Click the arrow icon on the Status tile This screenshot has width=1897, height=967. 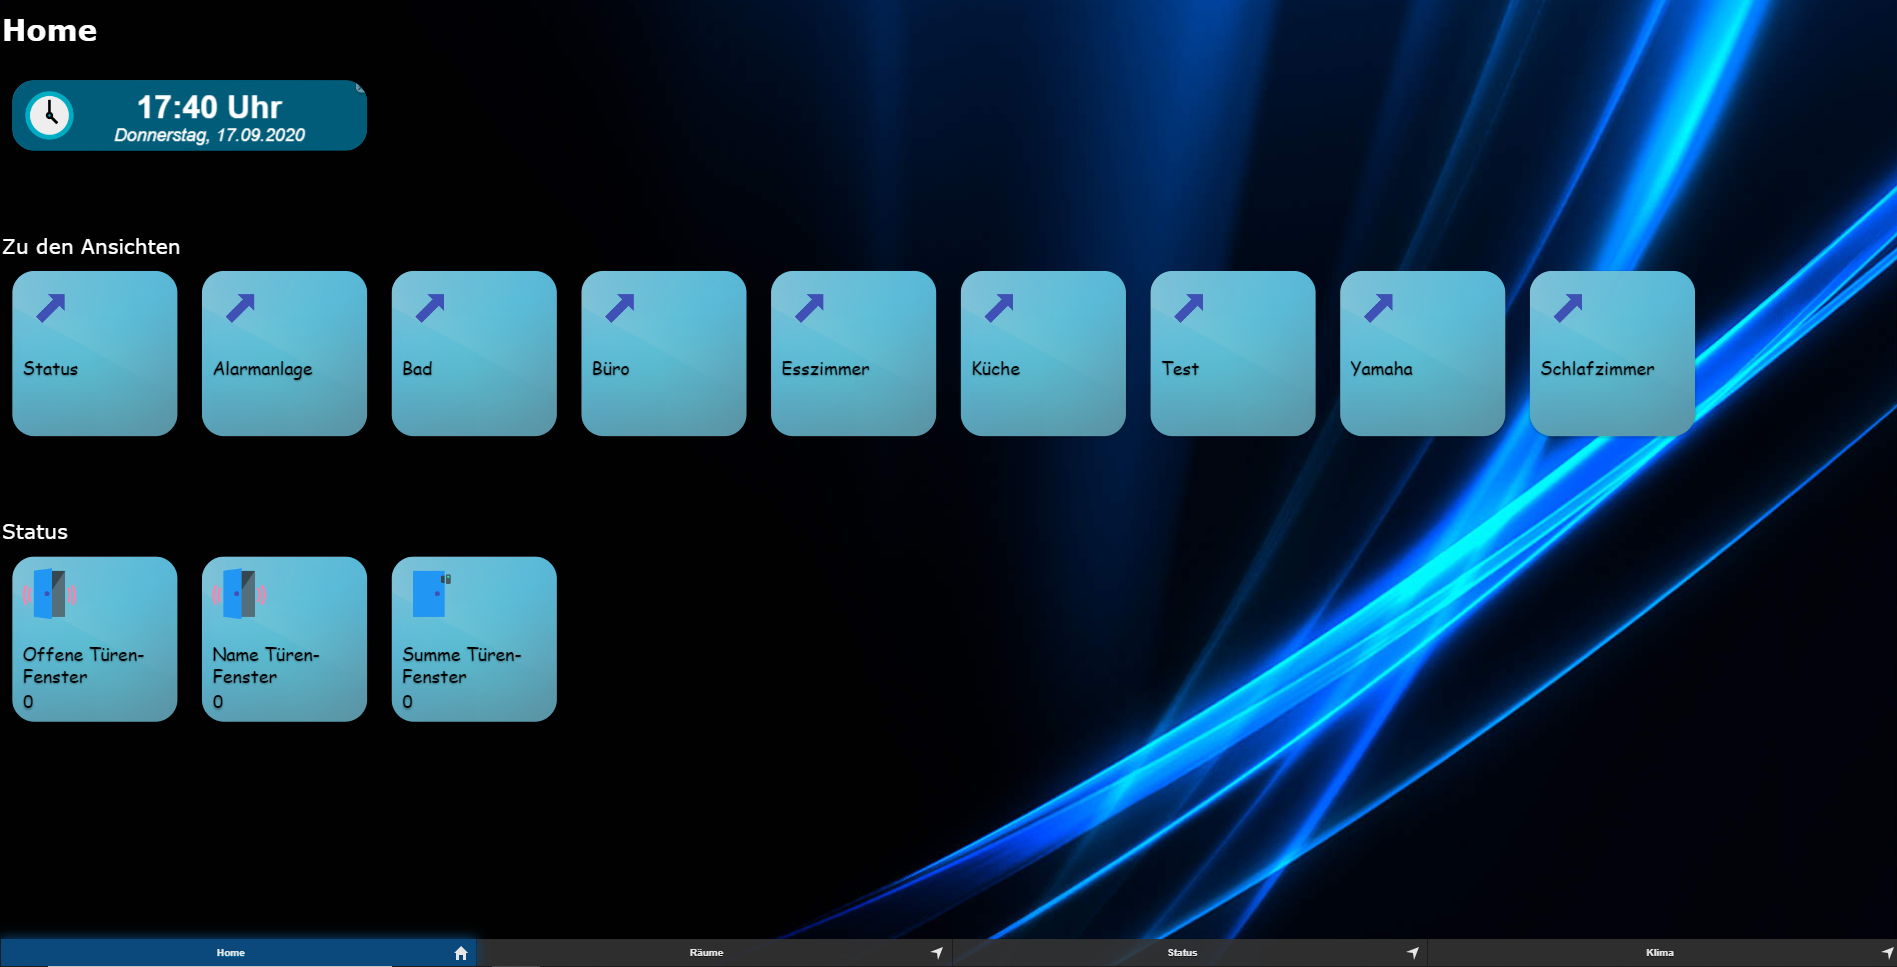tap(51, 308)
